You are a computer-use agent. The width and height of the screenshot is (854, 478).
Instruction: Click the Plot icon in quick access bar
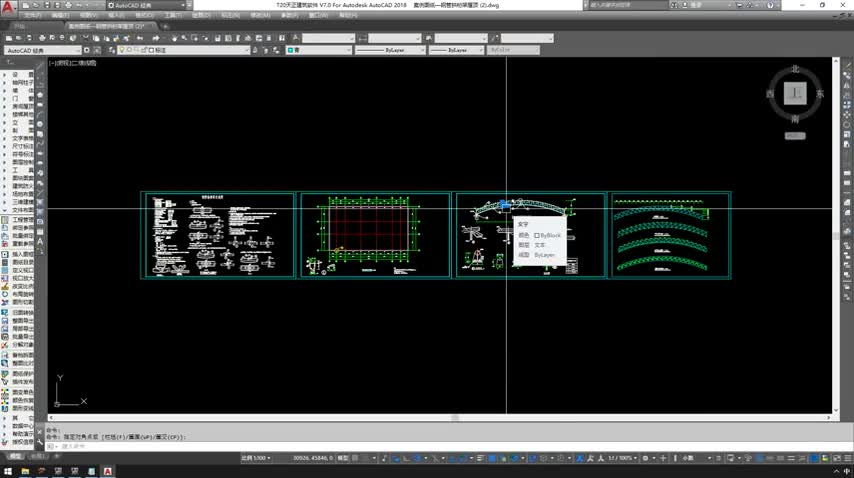click(69, 5)
